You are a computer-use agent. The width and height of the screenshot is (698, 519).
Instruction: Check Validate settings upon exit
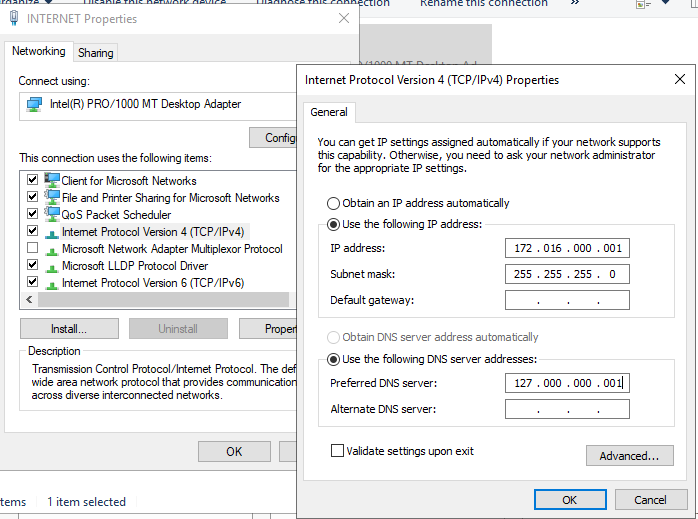337,450
